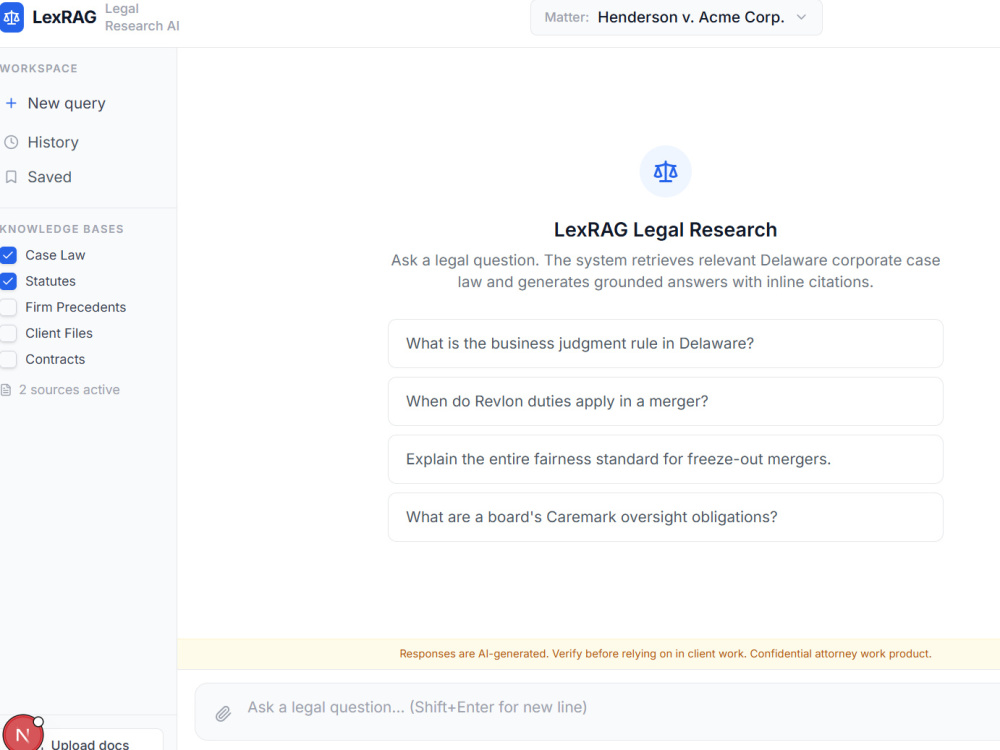The image size is (1000, 750).
Task: Open the History section
Action: tap(53, 142)
